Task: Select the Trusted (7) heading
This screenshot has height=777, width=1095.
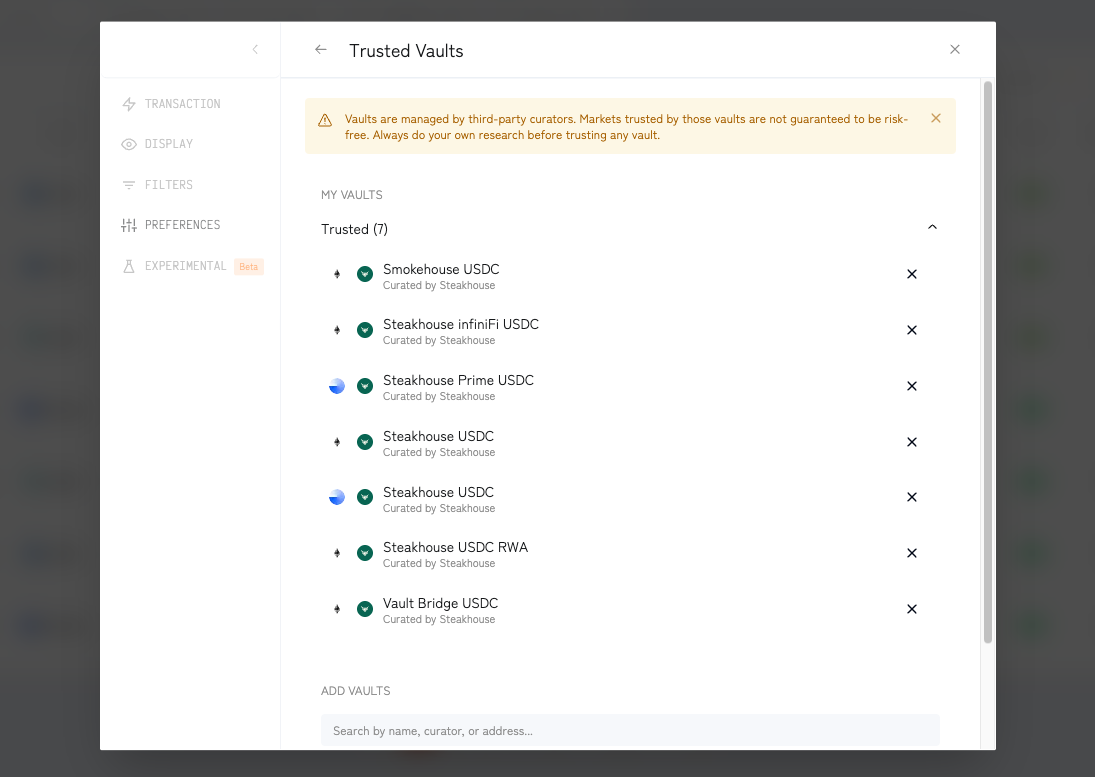Action: click(354, 229)
